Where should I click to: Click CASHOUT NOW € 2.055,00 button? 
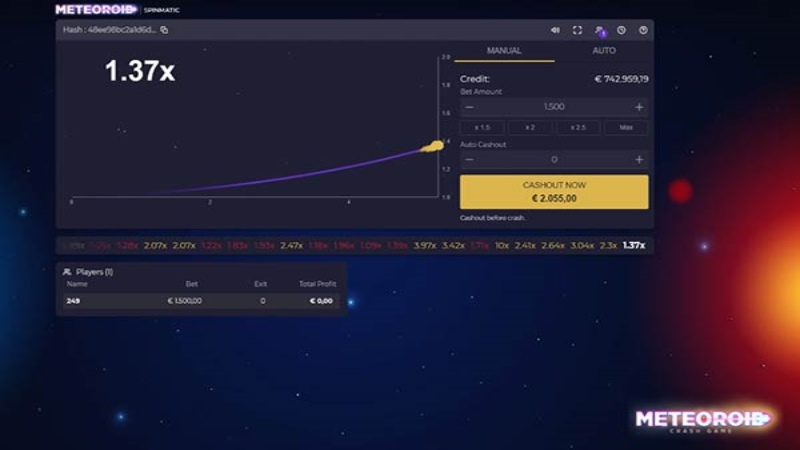(x=554, y=192)
